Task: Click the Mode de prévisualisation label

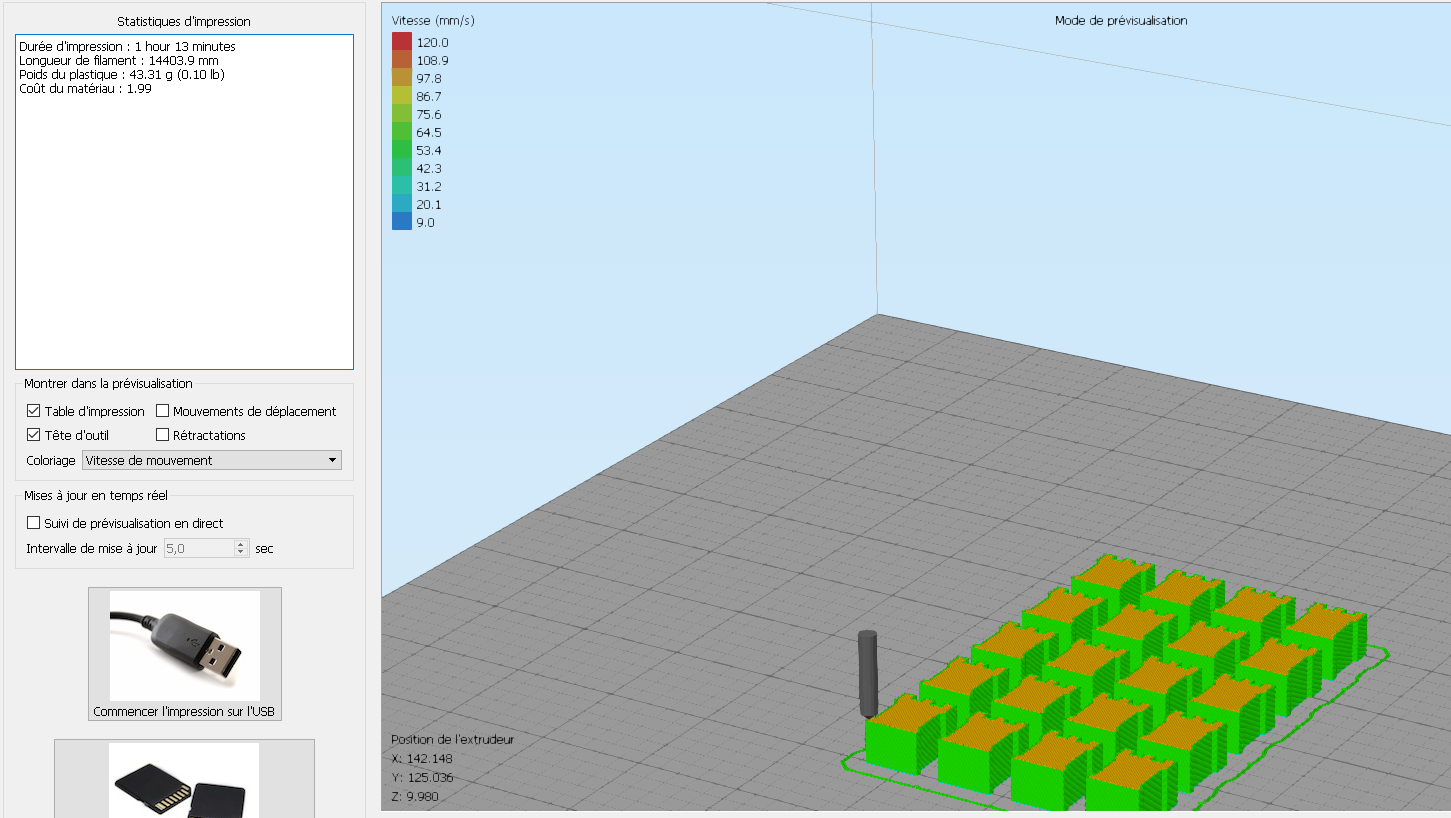Action: coord(1121,20)
